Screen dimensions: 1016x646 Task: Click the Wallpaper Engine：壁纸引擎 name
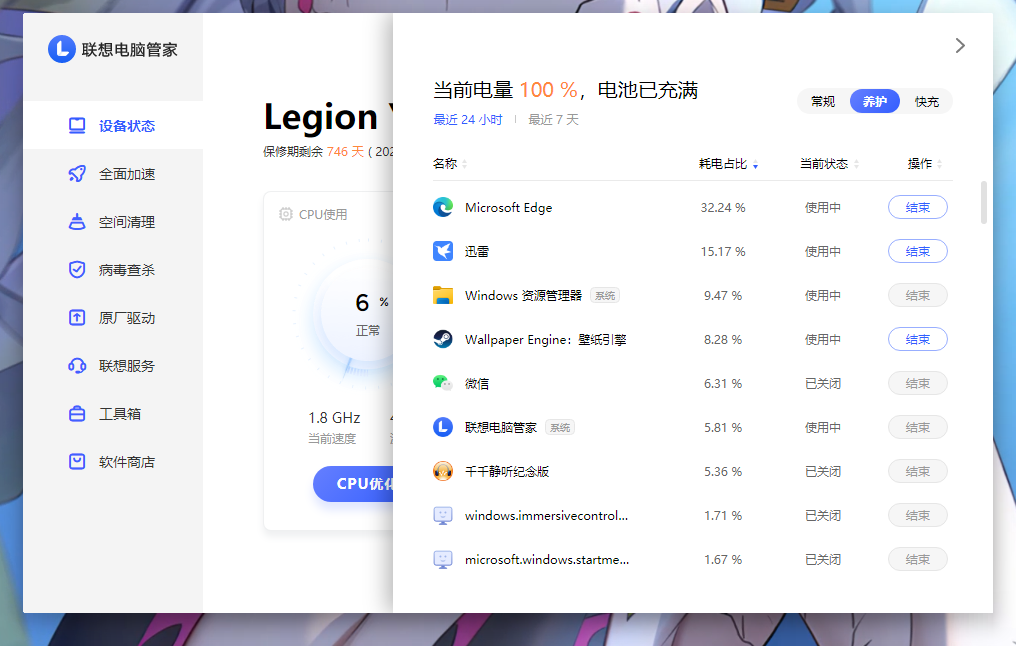pyautogui.click(x=546, y=340)
